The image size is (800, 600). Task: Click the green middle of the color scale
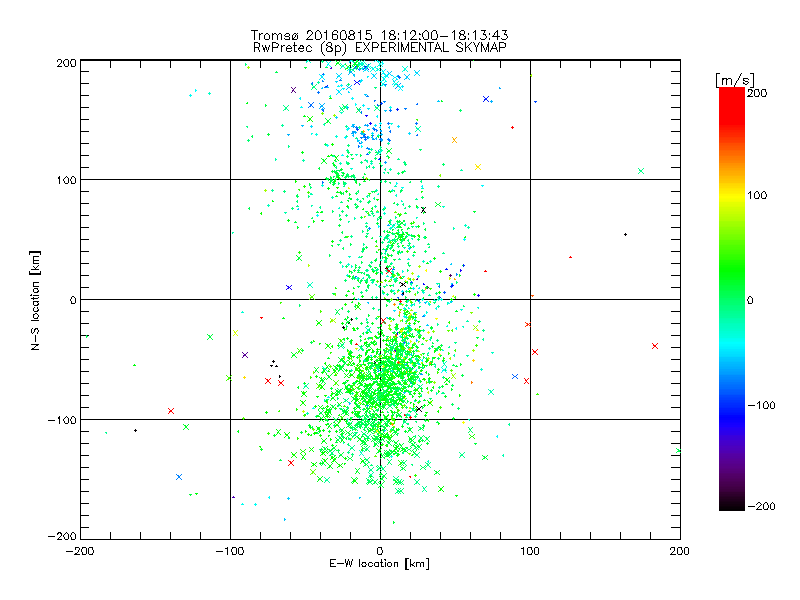pos(732,286)
